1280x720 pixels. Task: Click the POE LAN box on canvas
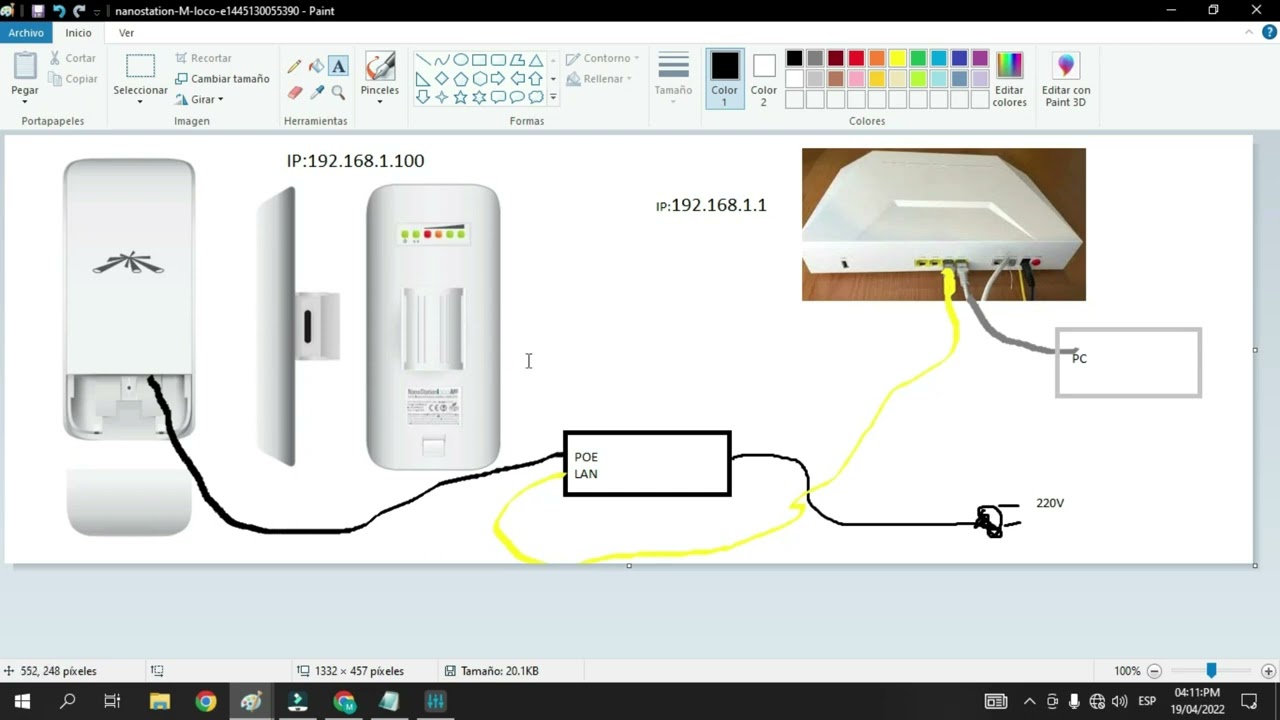pos(647,464)
